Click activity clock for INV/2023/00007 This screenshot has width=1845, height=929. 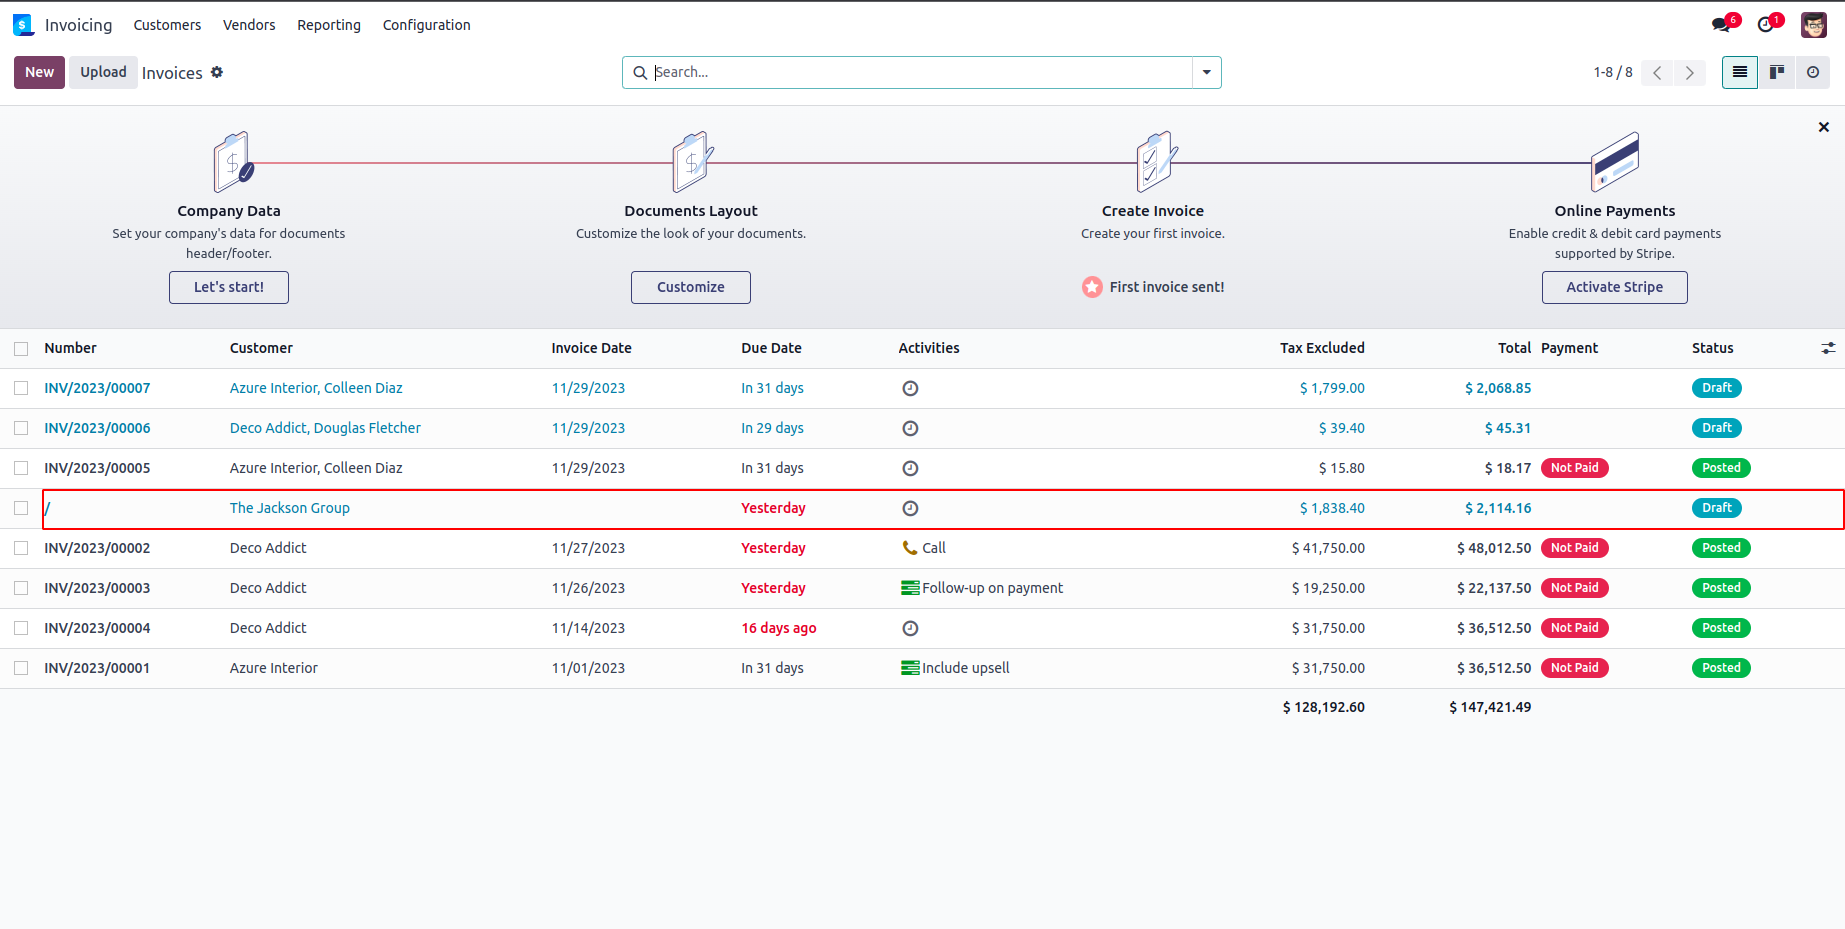(x=910, y=388)
